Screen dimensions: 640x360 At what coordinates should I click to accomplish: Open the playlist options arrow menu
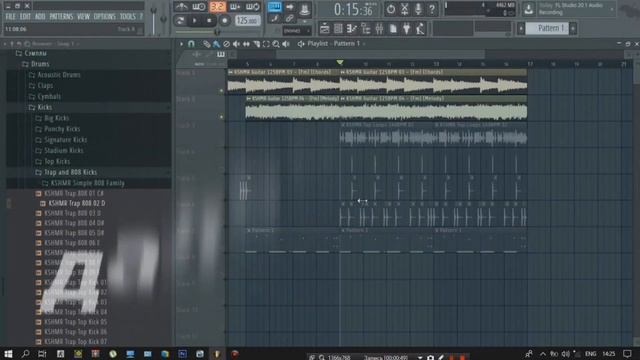[181, 44]
